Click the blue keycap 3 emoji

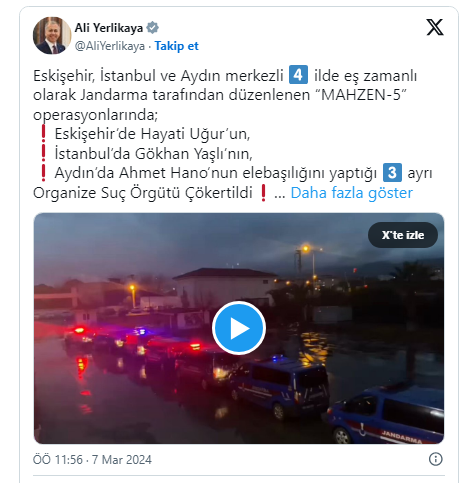coord(392,172)
